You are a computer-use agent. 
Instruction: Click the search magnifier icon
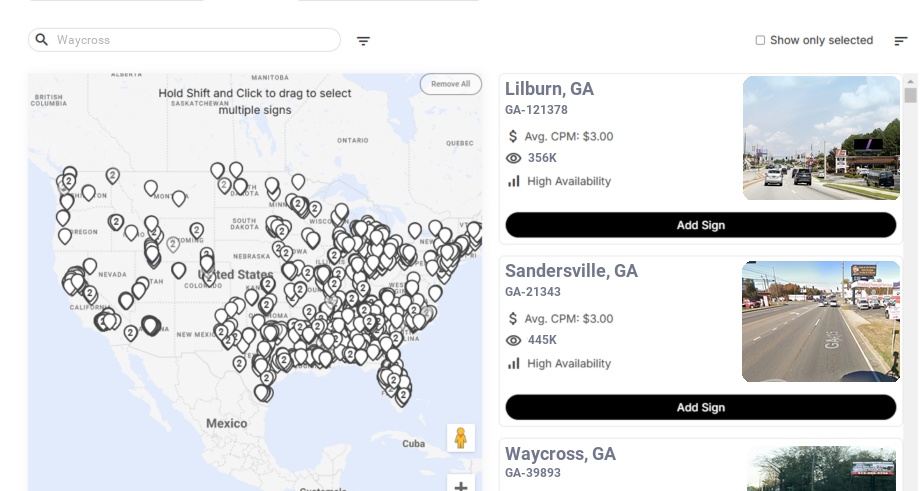42,40
